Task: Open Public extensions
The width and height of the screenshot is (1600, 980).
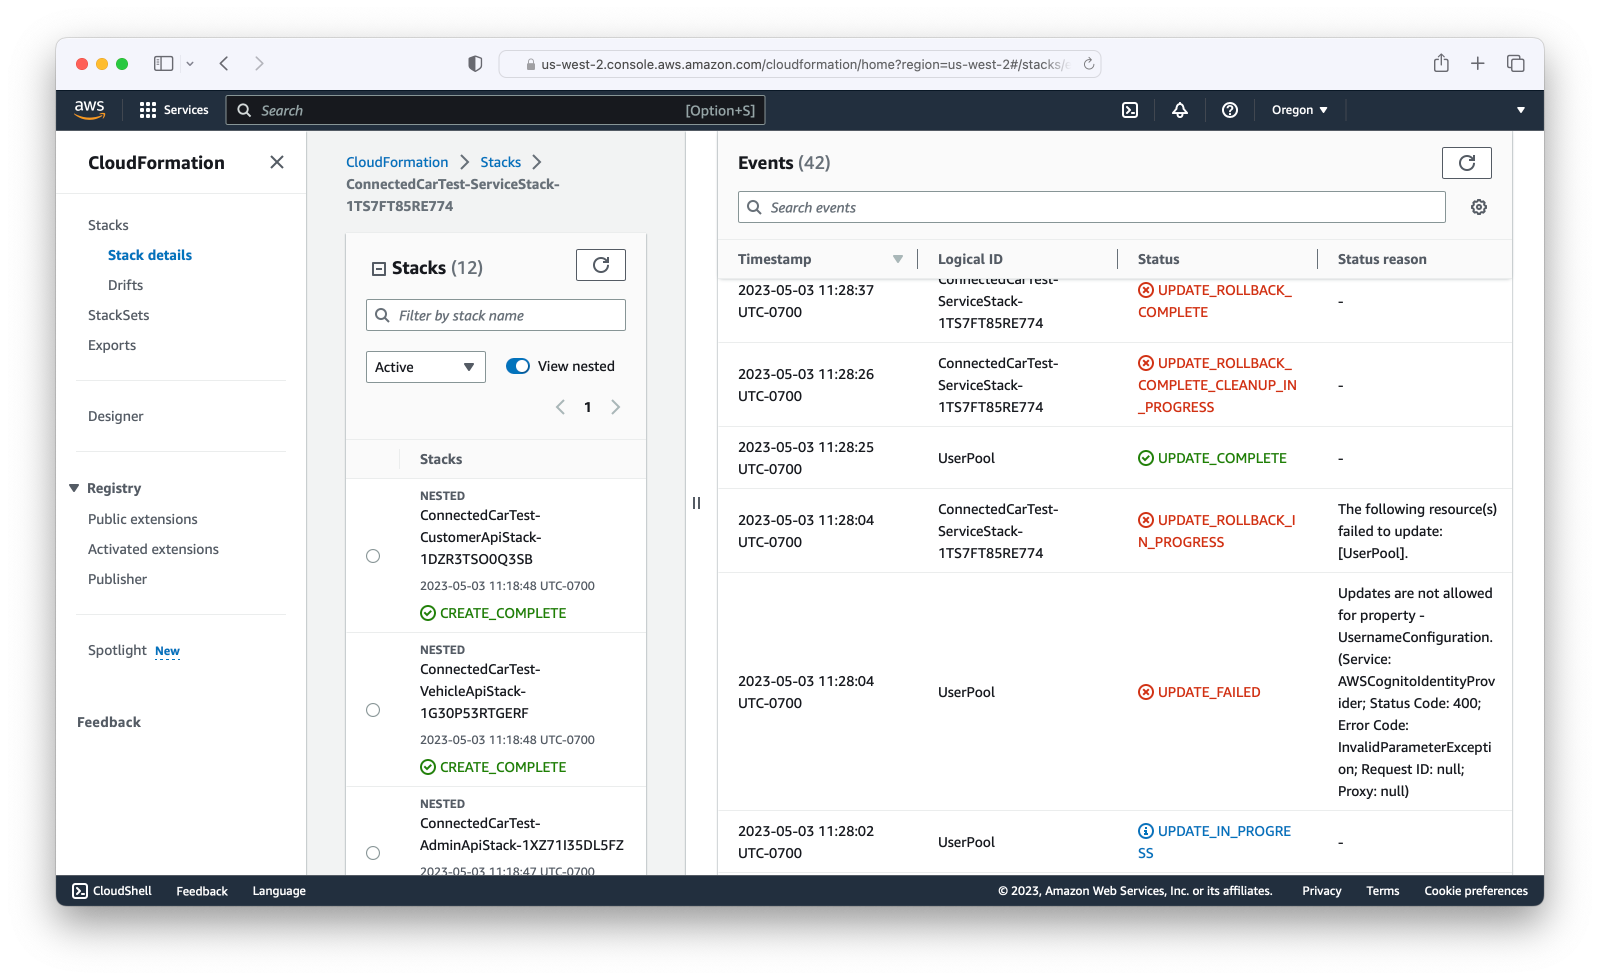Action: pos(143,519)
